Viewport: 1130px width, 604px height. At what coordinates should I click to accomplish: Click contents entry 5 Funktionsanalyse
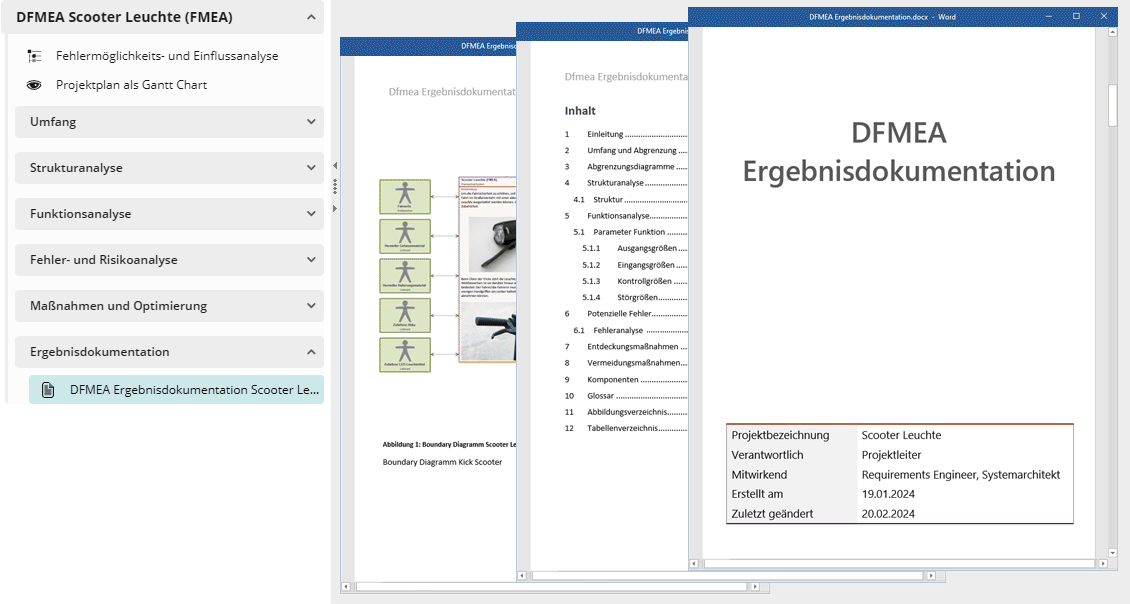pos(626,216)
